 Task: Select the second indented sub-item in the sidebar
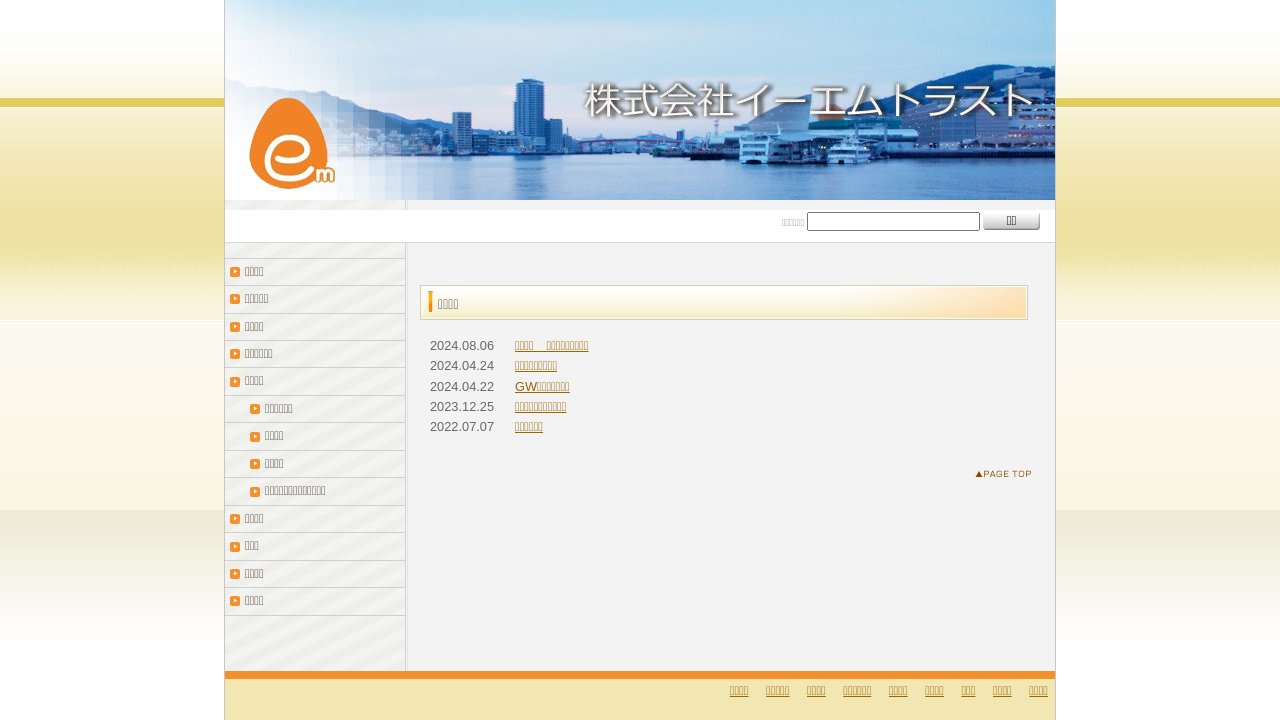click(x=274, y=436)
